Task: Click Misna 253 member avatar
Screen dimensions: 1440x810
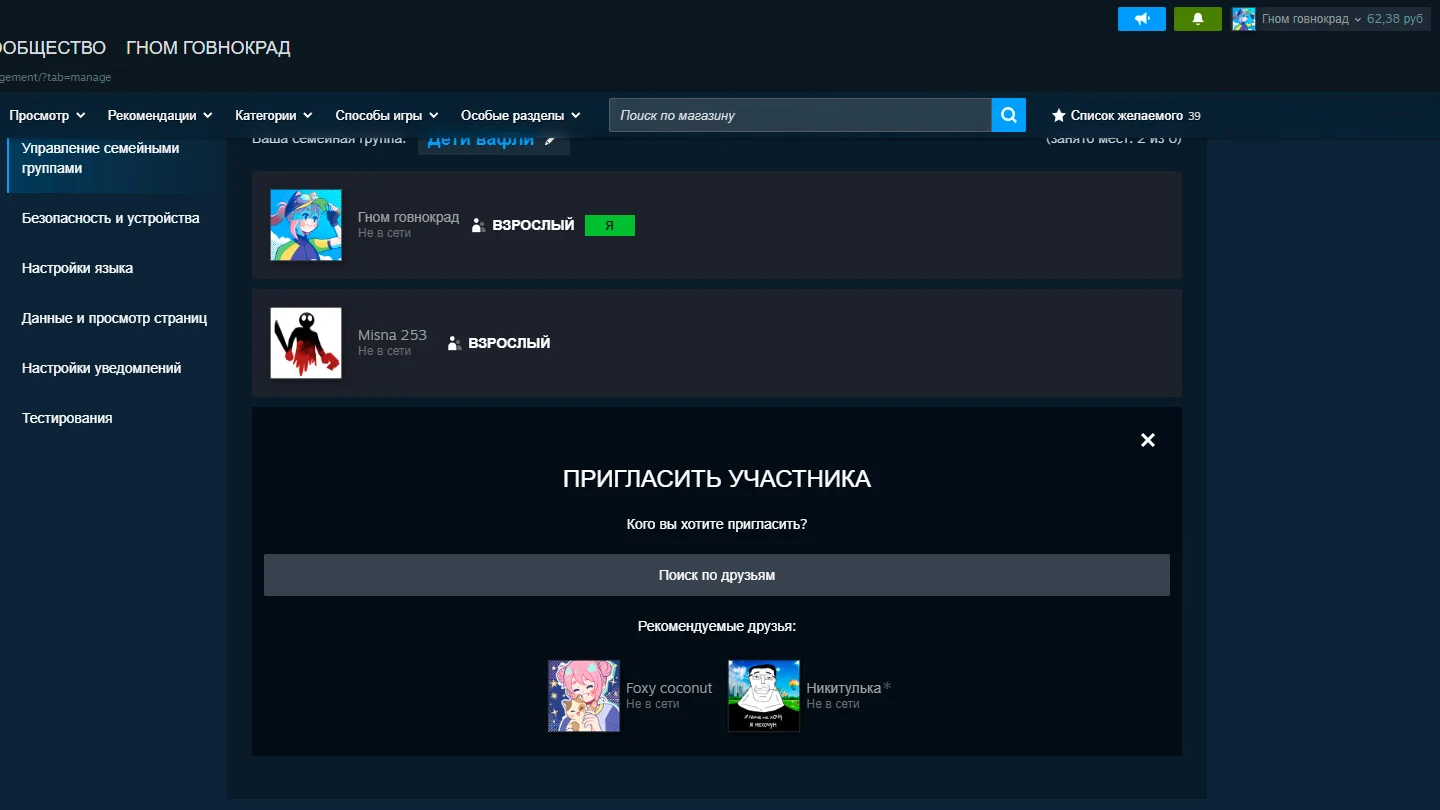Action: click(306, 343)
